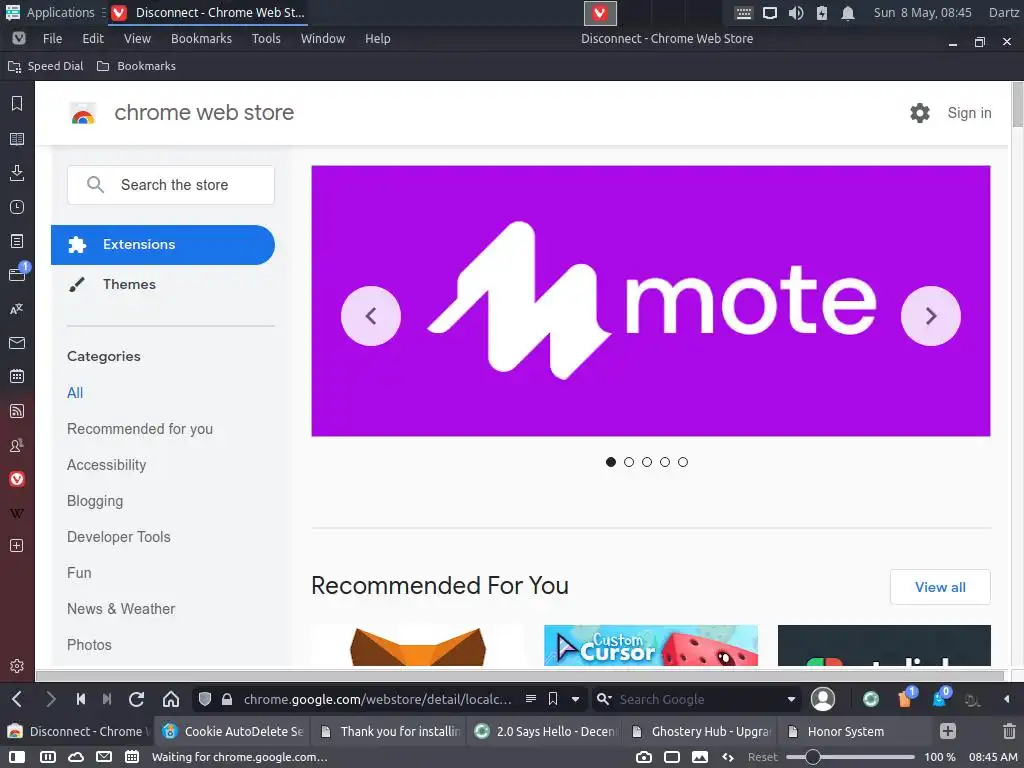Screen dimensions: 1024x768
Task: Open the tracker blocker shield icon
Action: click(x=204, y=699)
